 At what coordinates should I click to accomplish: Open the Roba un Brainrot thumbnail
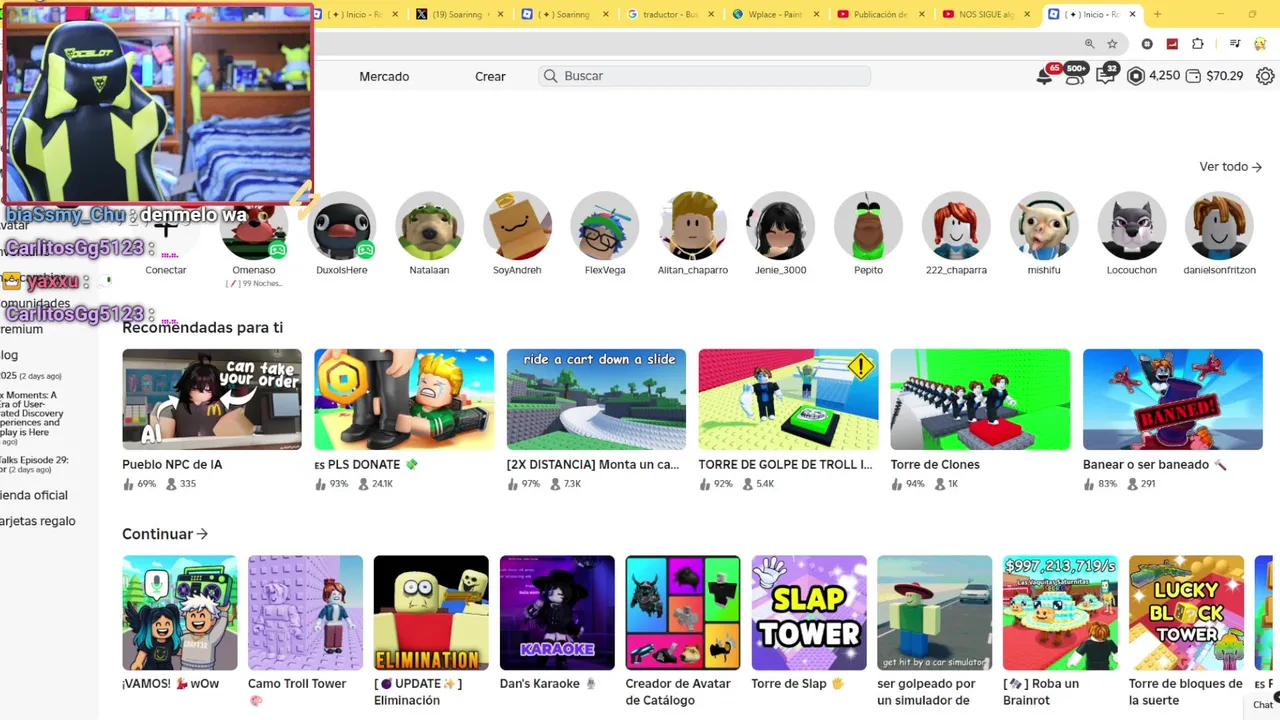pyautogui.click(x=1061, y=613)
